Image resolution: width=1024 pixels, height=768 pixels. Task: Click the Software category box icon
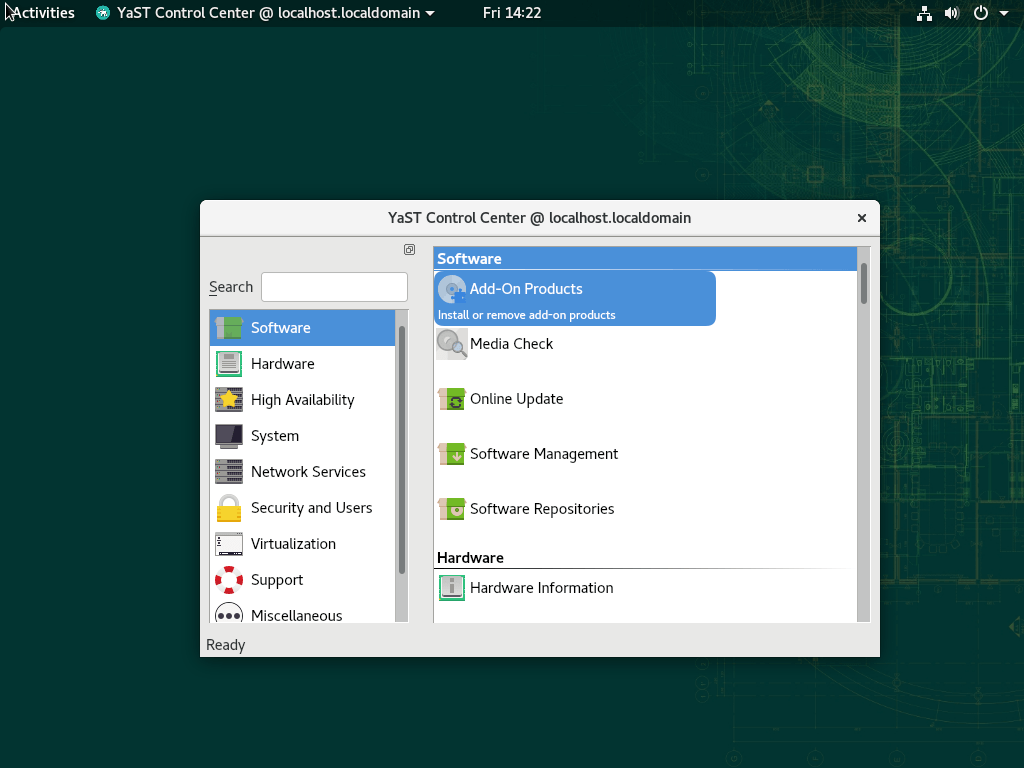pos(229,328)
